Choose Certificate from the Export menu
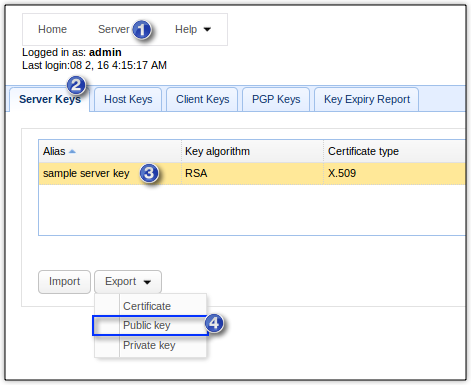The width and height of the screenshot is (471, 385). pyautogui.click(x=151, y=306)
